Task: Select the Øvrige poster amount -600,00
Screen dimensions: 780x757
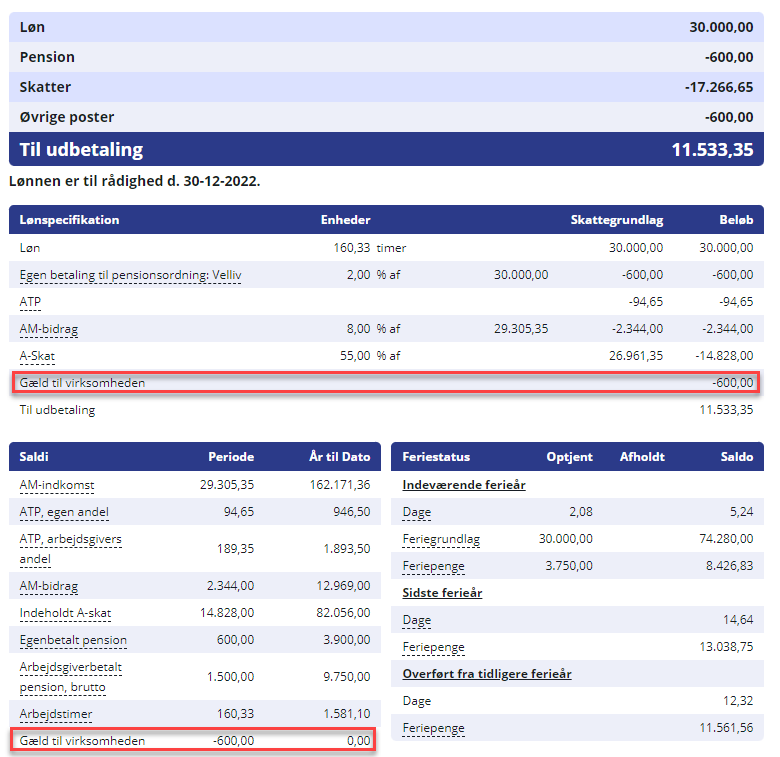Action: click(729, 117)
